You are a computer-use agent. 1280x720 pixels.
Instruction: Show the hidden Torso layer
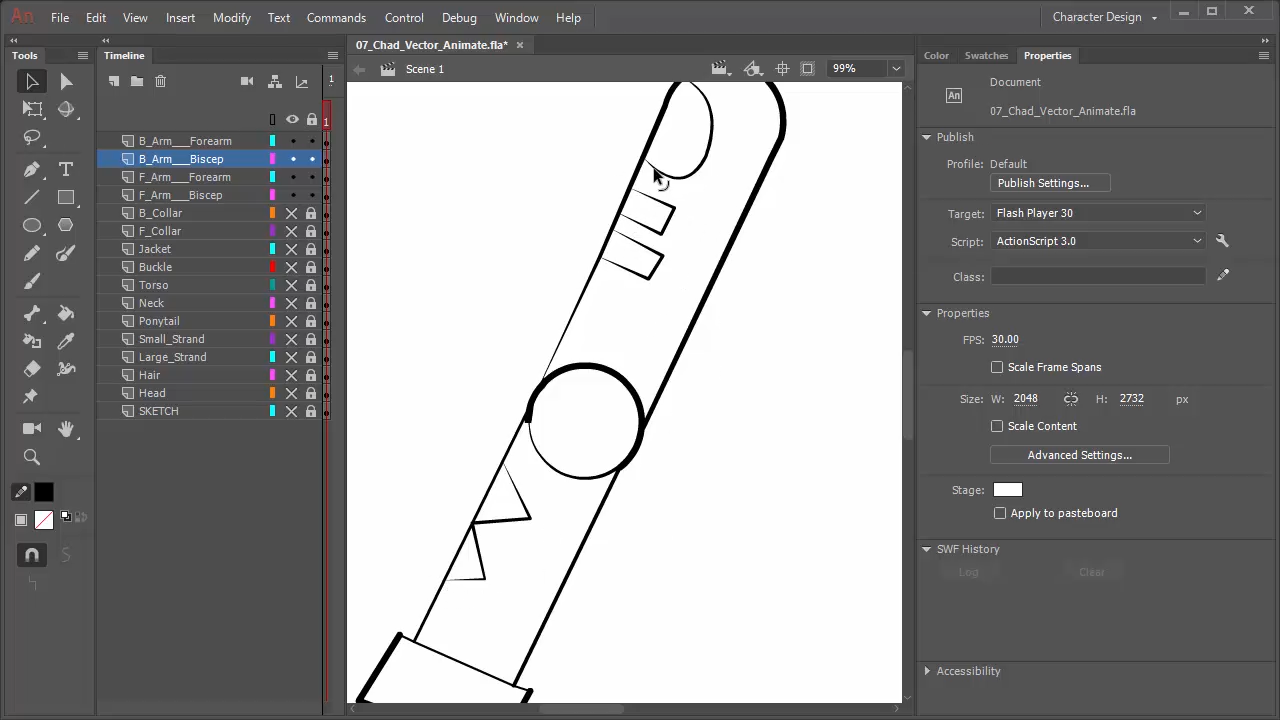point(292,285)
